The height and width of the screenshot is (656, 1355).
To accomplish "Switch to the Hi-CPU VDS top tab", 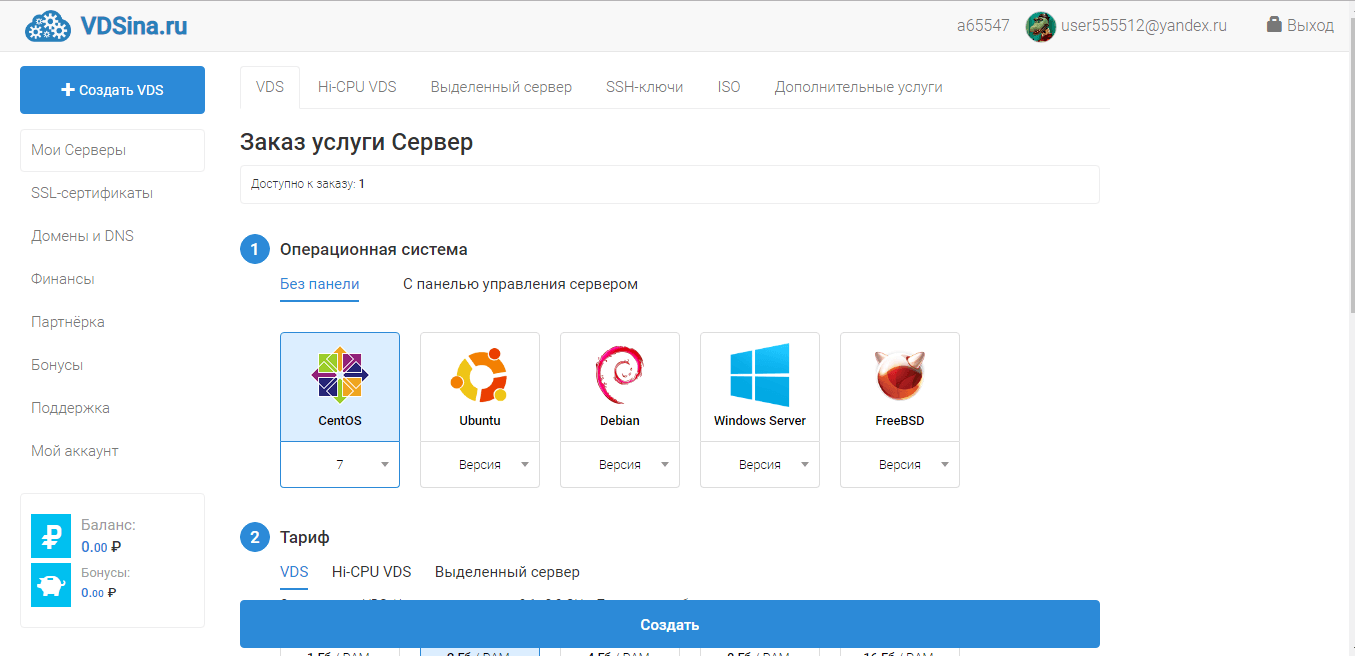I will click(357, 87).
